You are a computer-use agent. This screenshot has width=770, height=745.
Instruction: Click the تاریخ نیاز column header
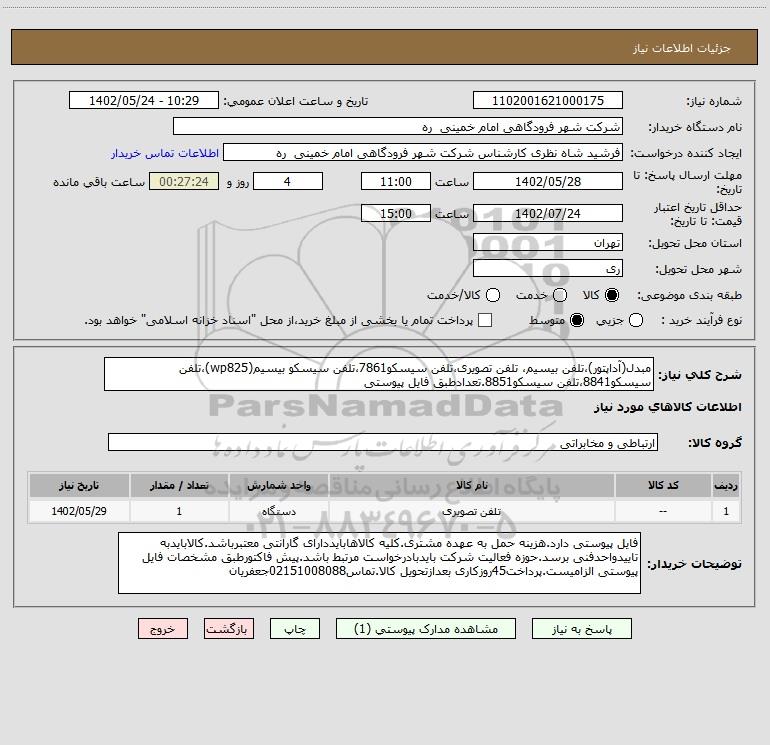pos(79,485)
